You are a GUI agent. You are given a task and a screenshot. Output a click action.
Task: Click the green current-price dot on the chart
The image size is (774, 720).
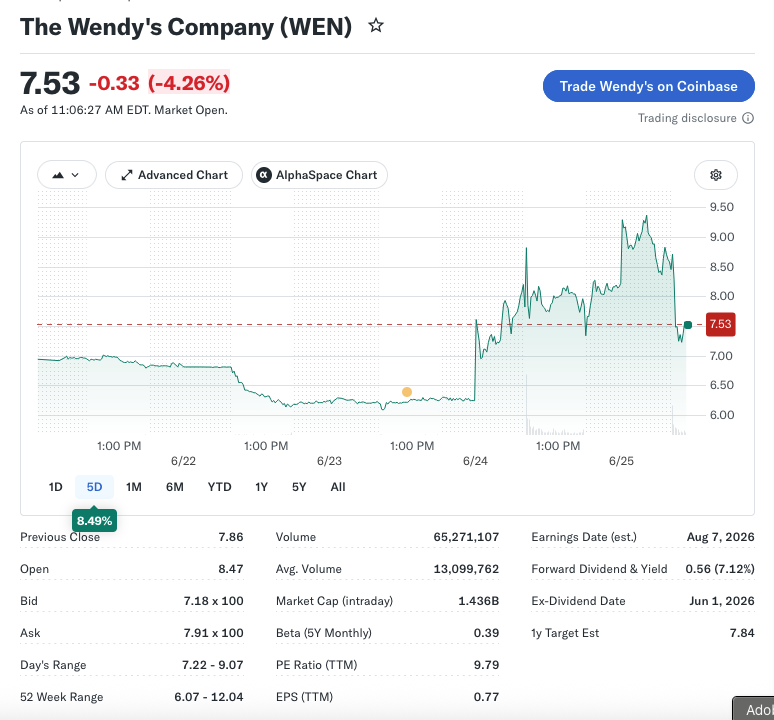[688, 325]
